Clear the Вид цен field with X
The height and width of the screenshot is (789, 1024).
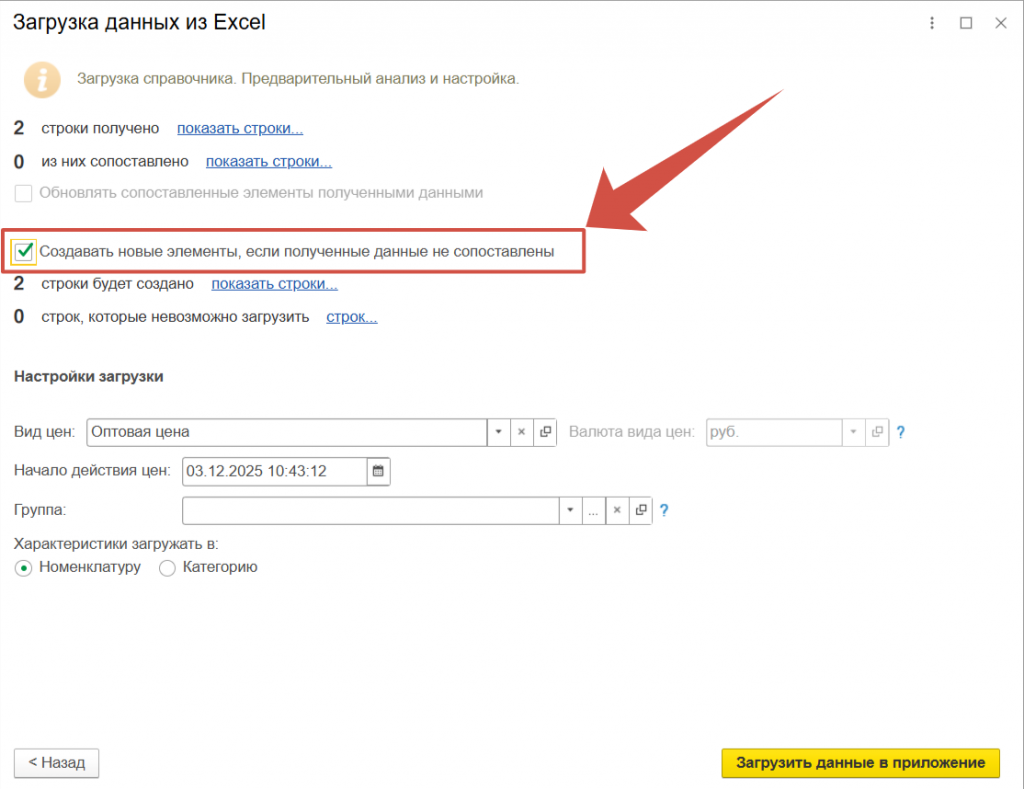[521, 432]
